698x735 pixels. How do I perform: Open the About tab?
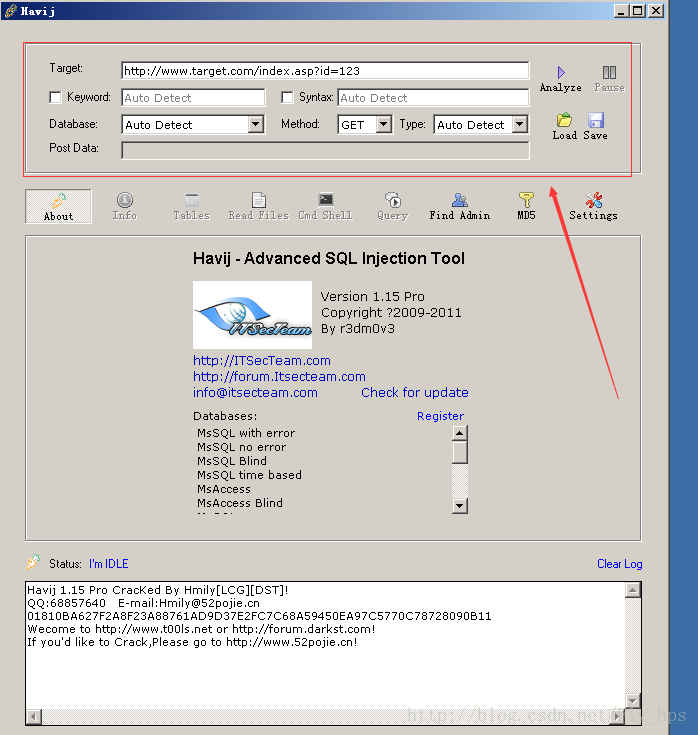click(58, 206)
